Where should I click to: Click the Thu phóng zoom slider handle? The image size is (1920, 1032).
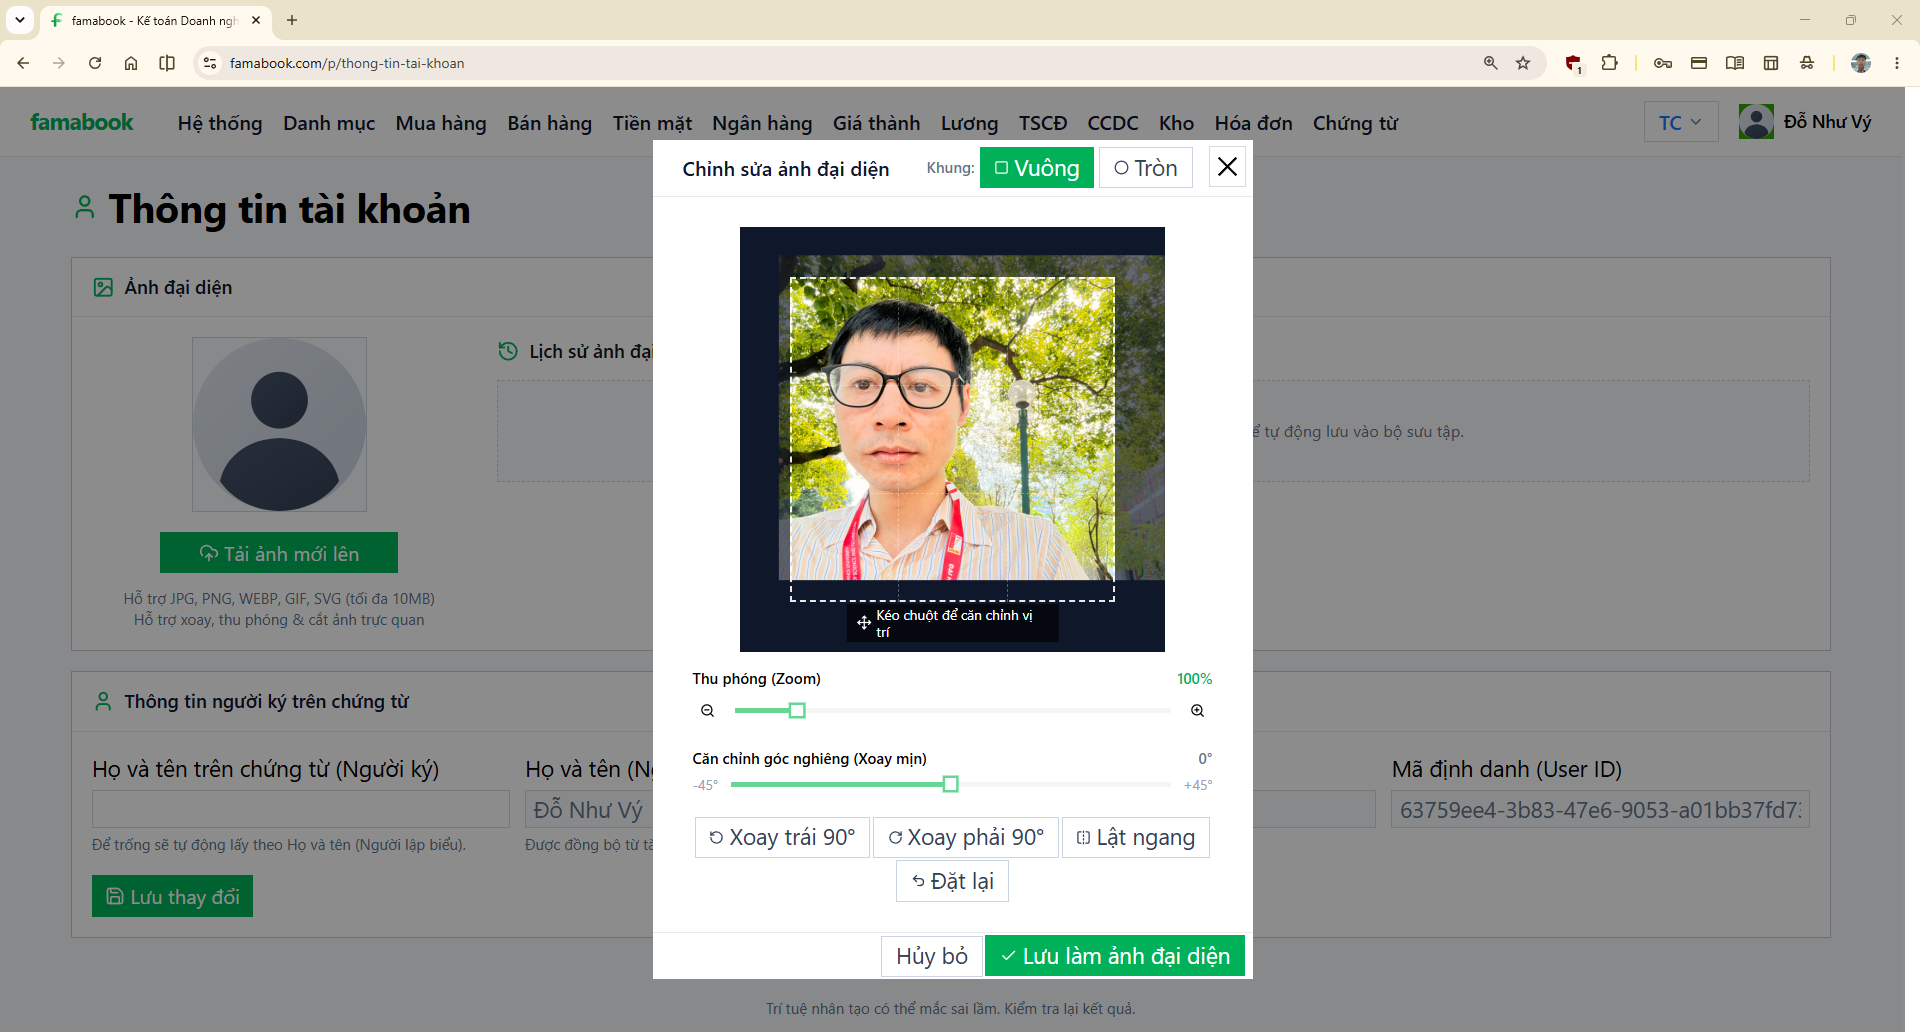(797, 711)
